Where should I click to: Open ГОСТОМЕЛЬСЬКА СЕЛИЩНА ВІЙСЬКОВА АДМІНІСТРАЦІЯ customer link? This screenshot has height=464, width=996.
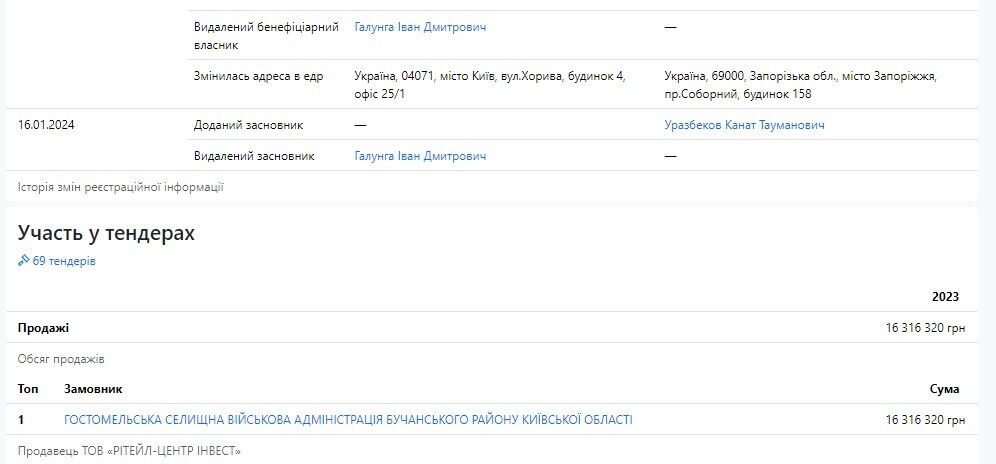(x=348, y=420)
